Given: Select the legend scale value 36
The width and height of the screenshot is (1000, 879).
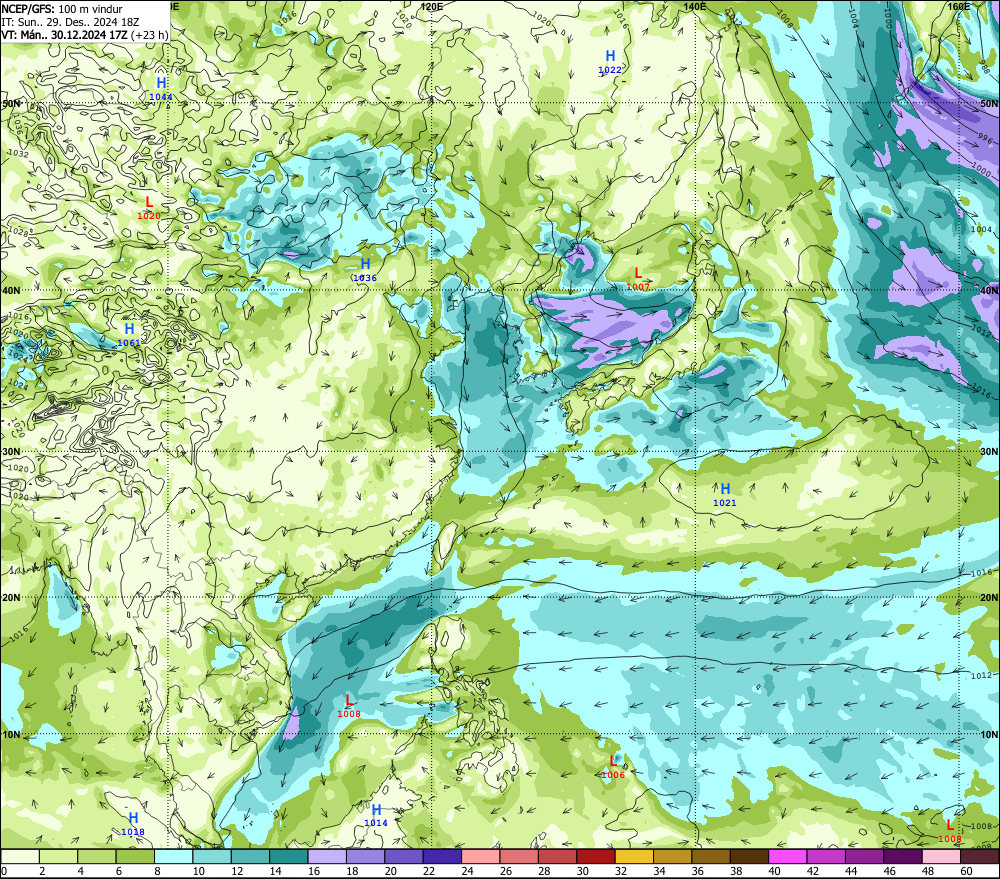Looking at the screenshot, I should [x=698, y=871].
